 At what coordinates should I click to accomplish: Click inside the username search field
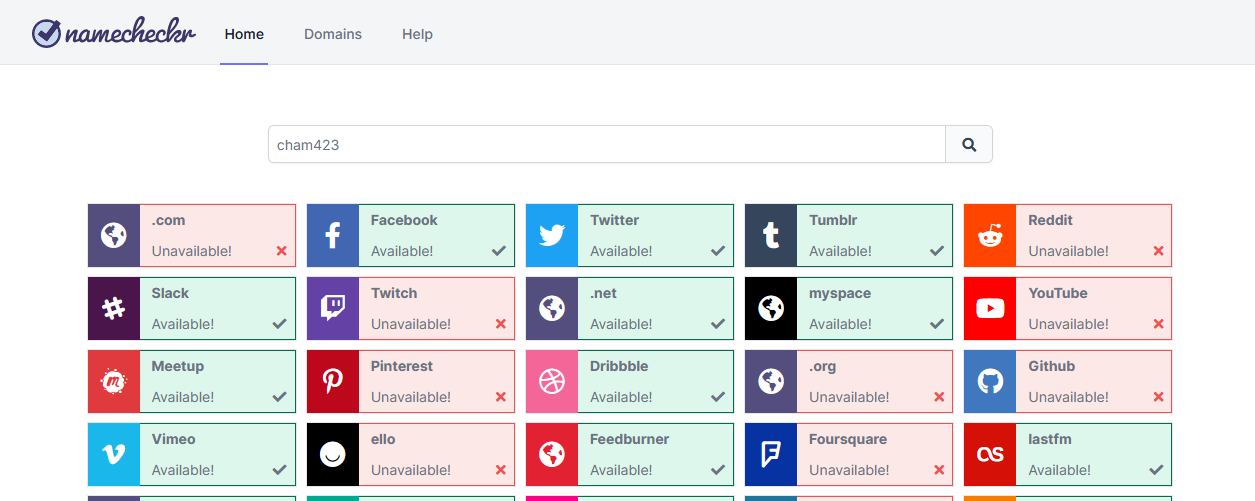[x=606, y=145]
